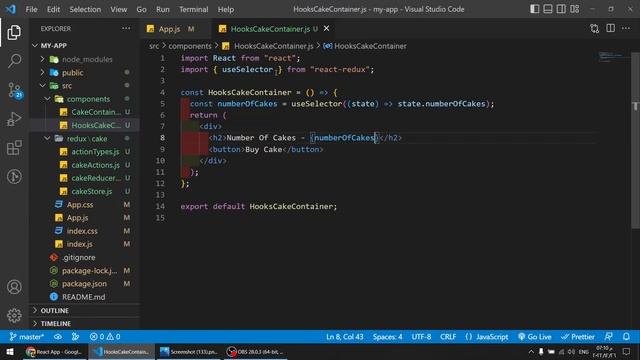Open the Accounts menu icon
Image resolution: width=640 pixels, height=360 pixels.
(x=14, y=287)
